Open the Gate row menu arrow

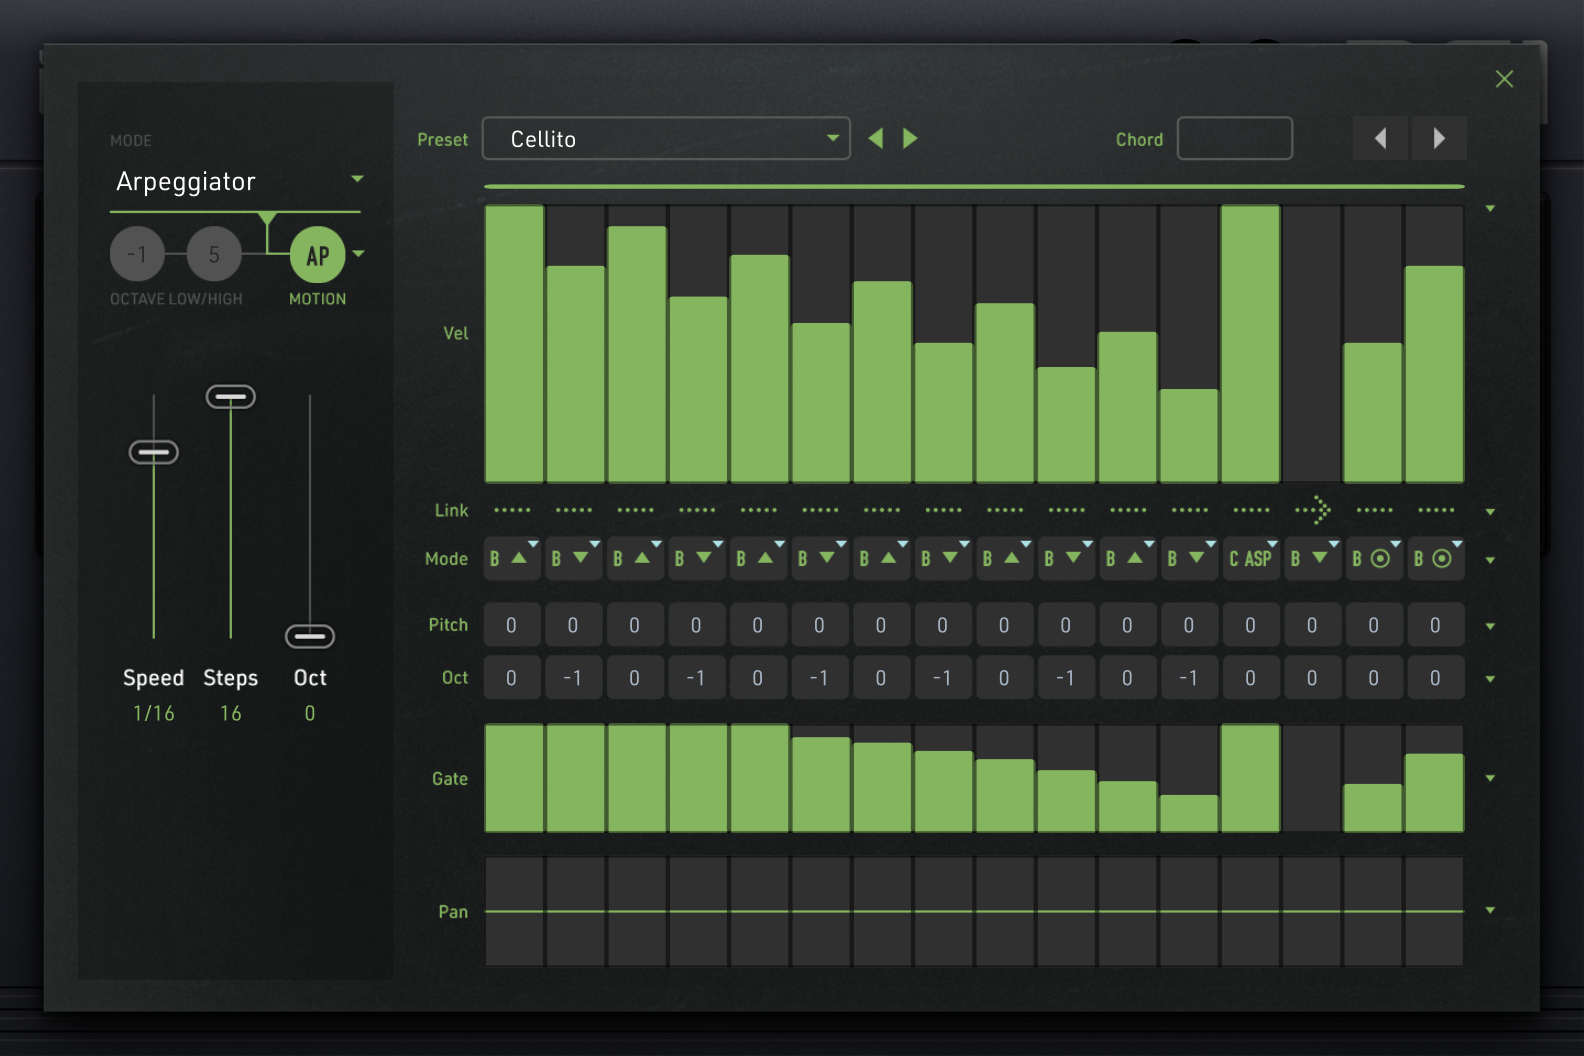click(1490, 778)
